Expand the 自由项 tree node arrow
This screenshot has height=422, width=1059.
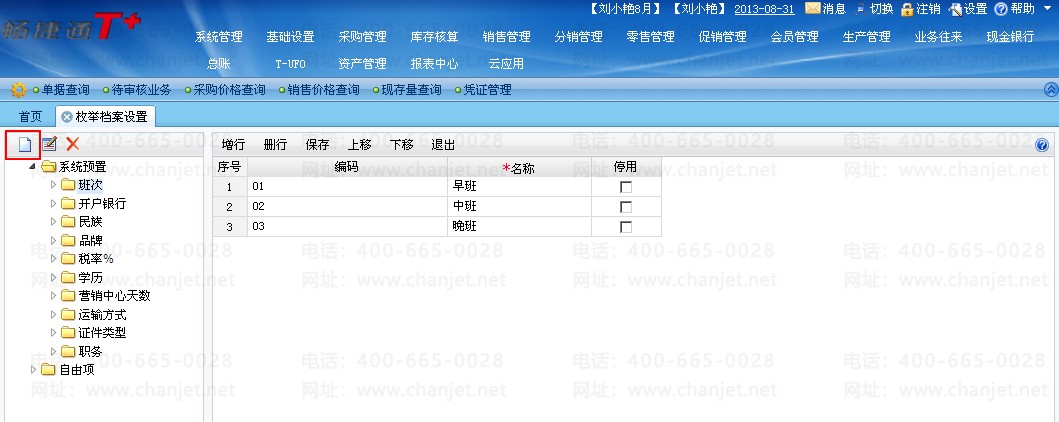34,370
